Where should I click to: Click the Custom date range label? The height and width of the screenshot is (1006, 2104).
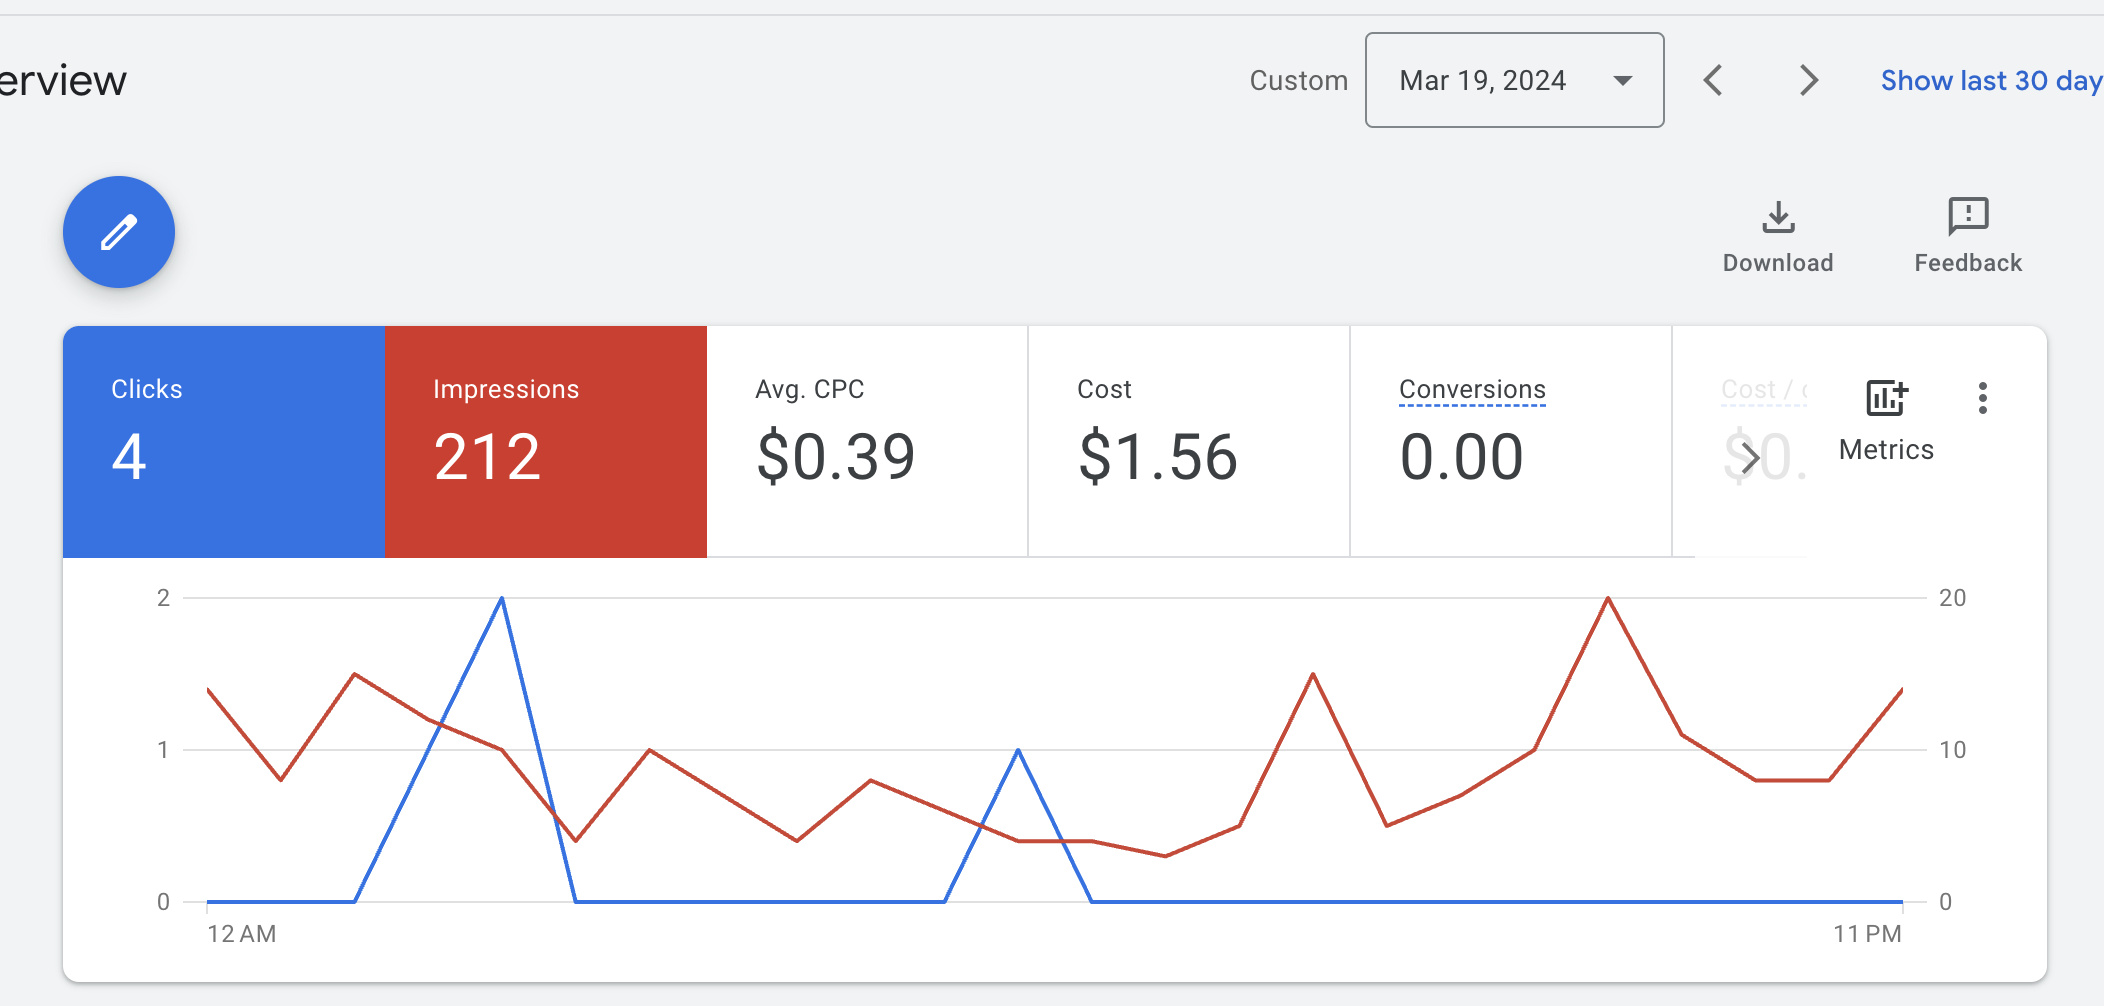pos(1298,80)
